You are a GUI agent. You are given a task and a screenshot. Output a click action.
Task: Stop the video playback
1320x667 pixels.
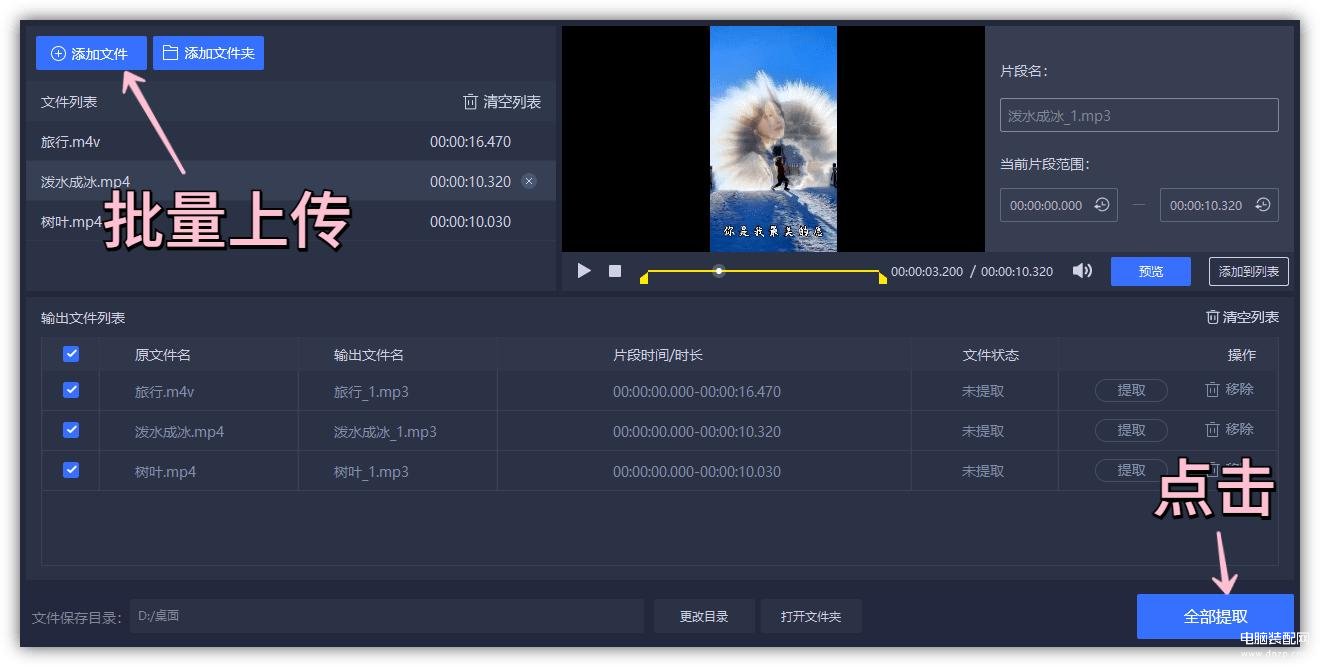(615, 271)
